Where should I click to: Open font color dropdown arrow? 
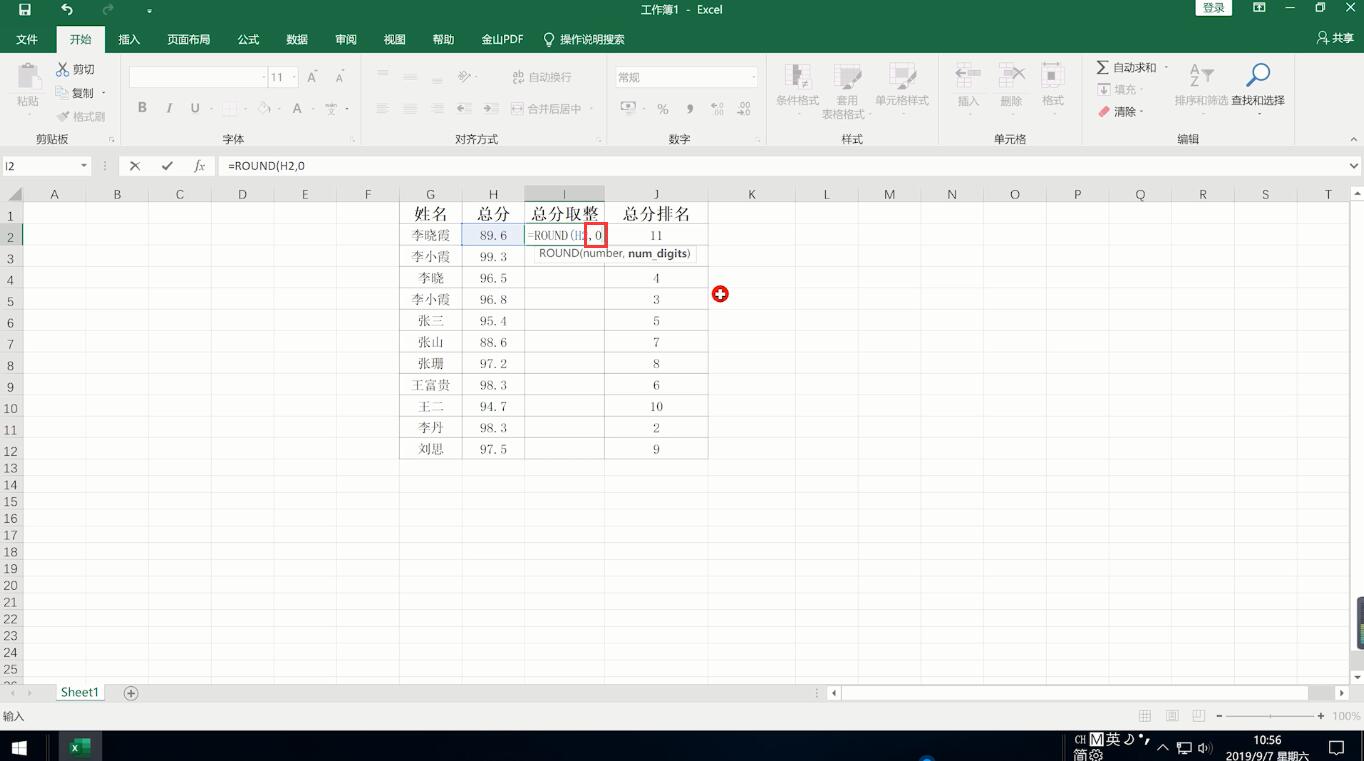313,108
